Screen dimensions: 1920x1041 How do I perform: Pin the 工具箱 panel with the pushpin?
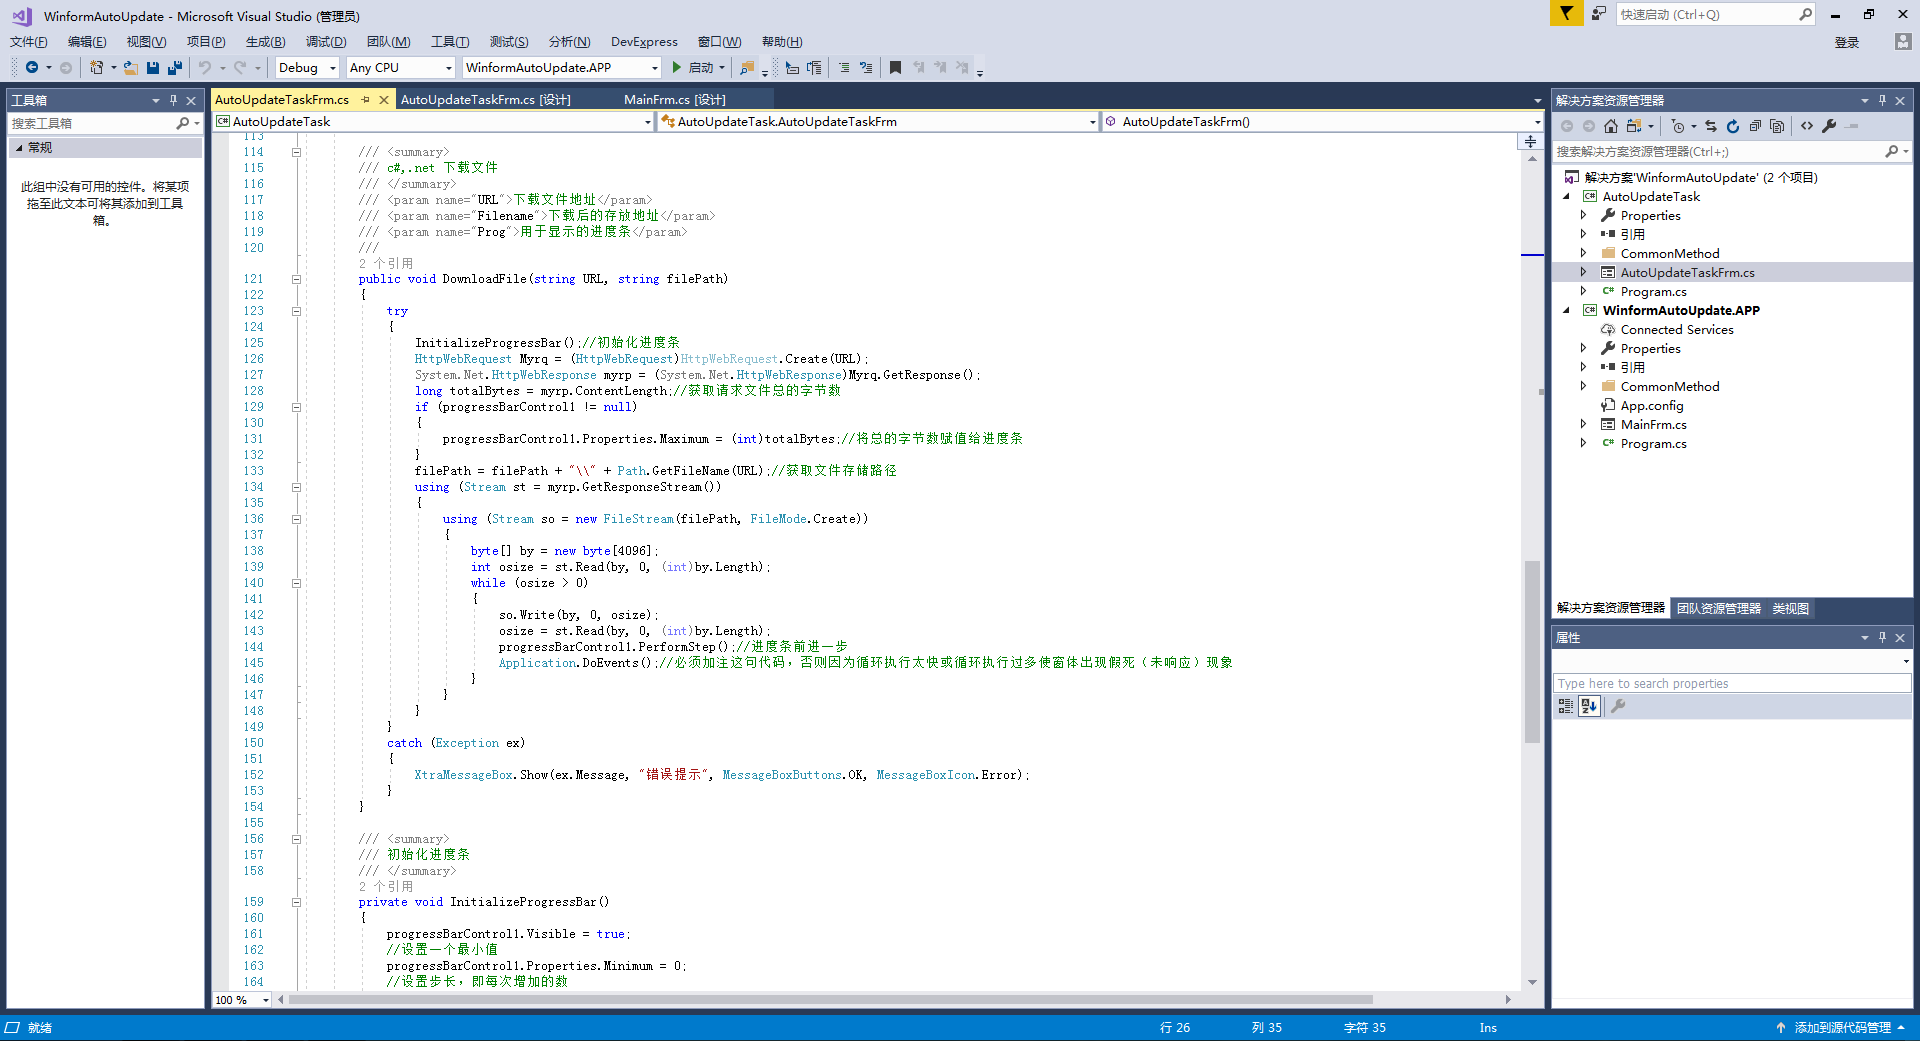[x=173, y=100]
